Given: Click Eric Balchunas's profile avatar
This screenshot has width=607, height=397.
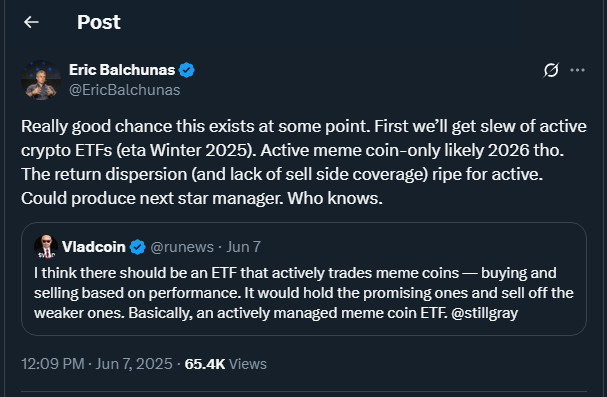Looking at the screenshot, I should tap(41, 80).
